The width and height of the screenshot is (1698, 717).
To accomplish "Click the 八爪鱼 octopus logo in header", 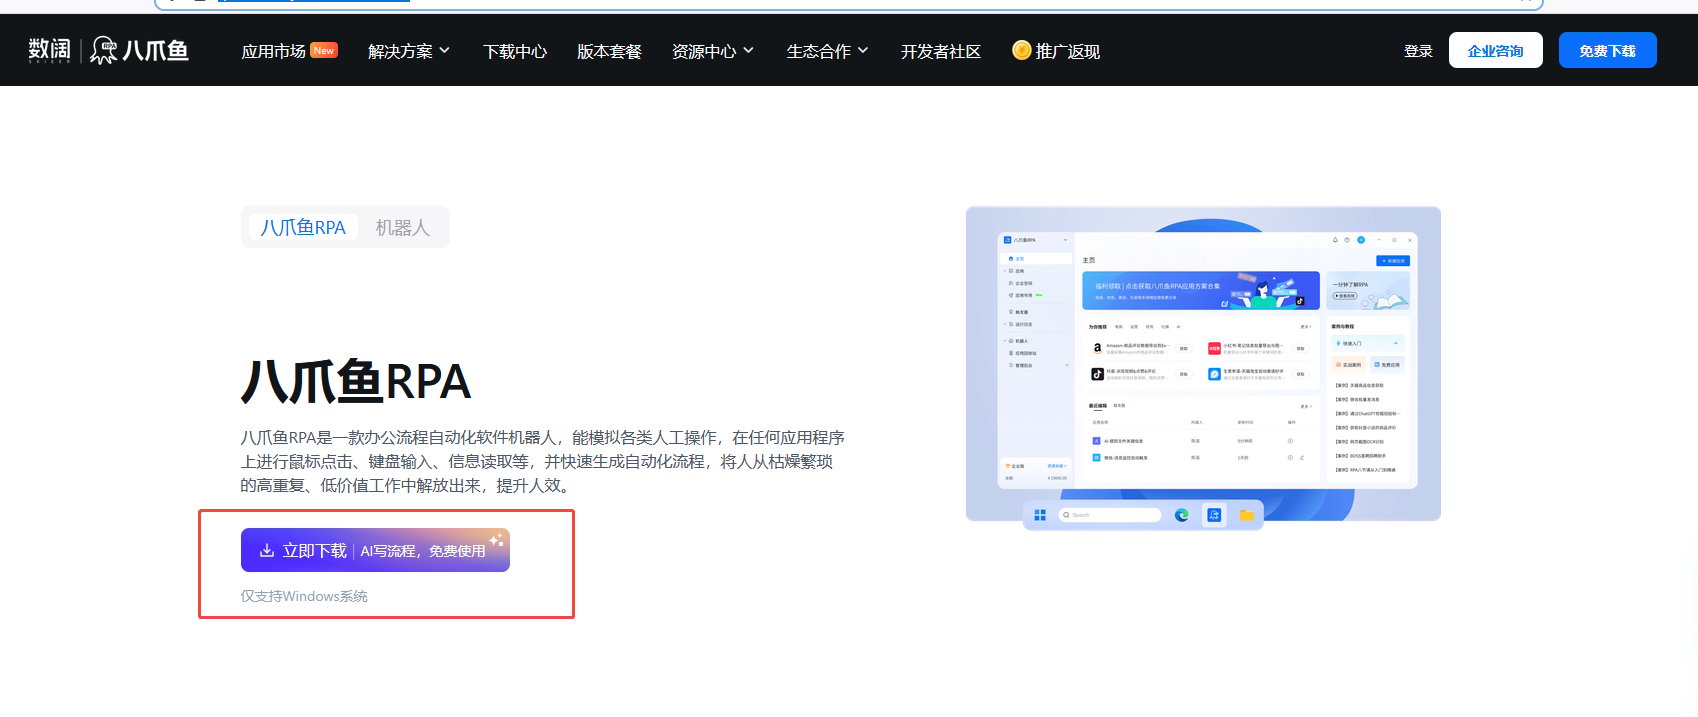I will [139, 50].
